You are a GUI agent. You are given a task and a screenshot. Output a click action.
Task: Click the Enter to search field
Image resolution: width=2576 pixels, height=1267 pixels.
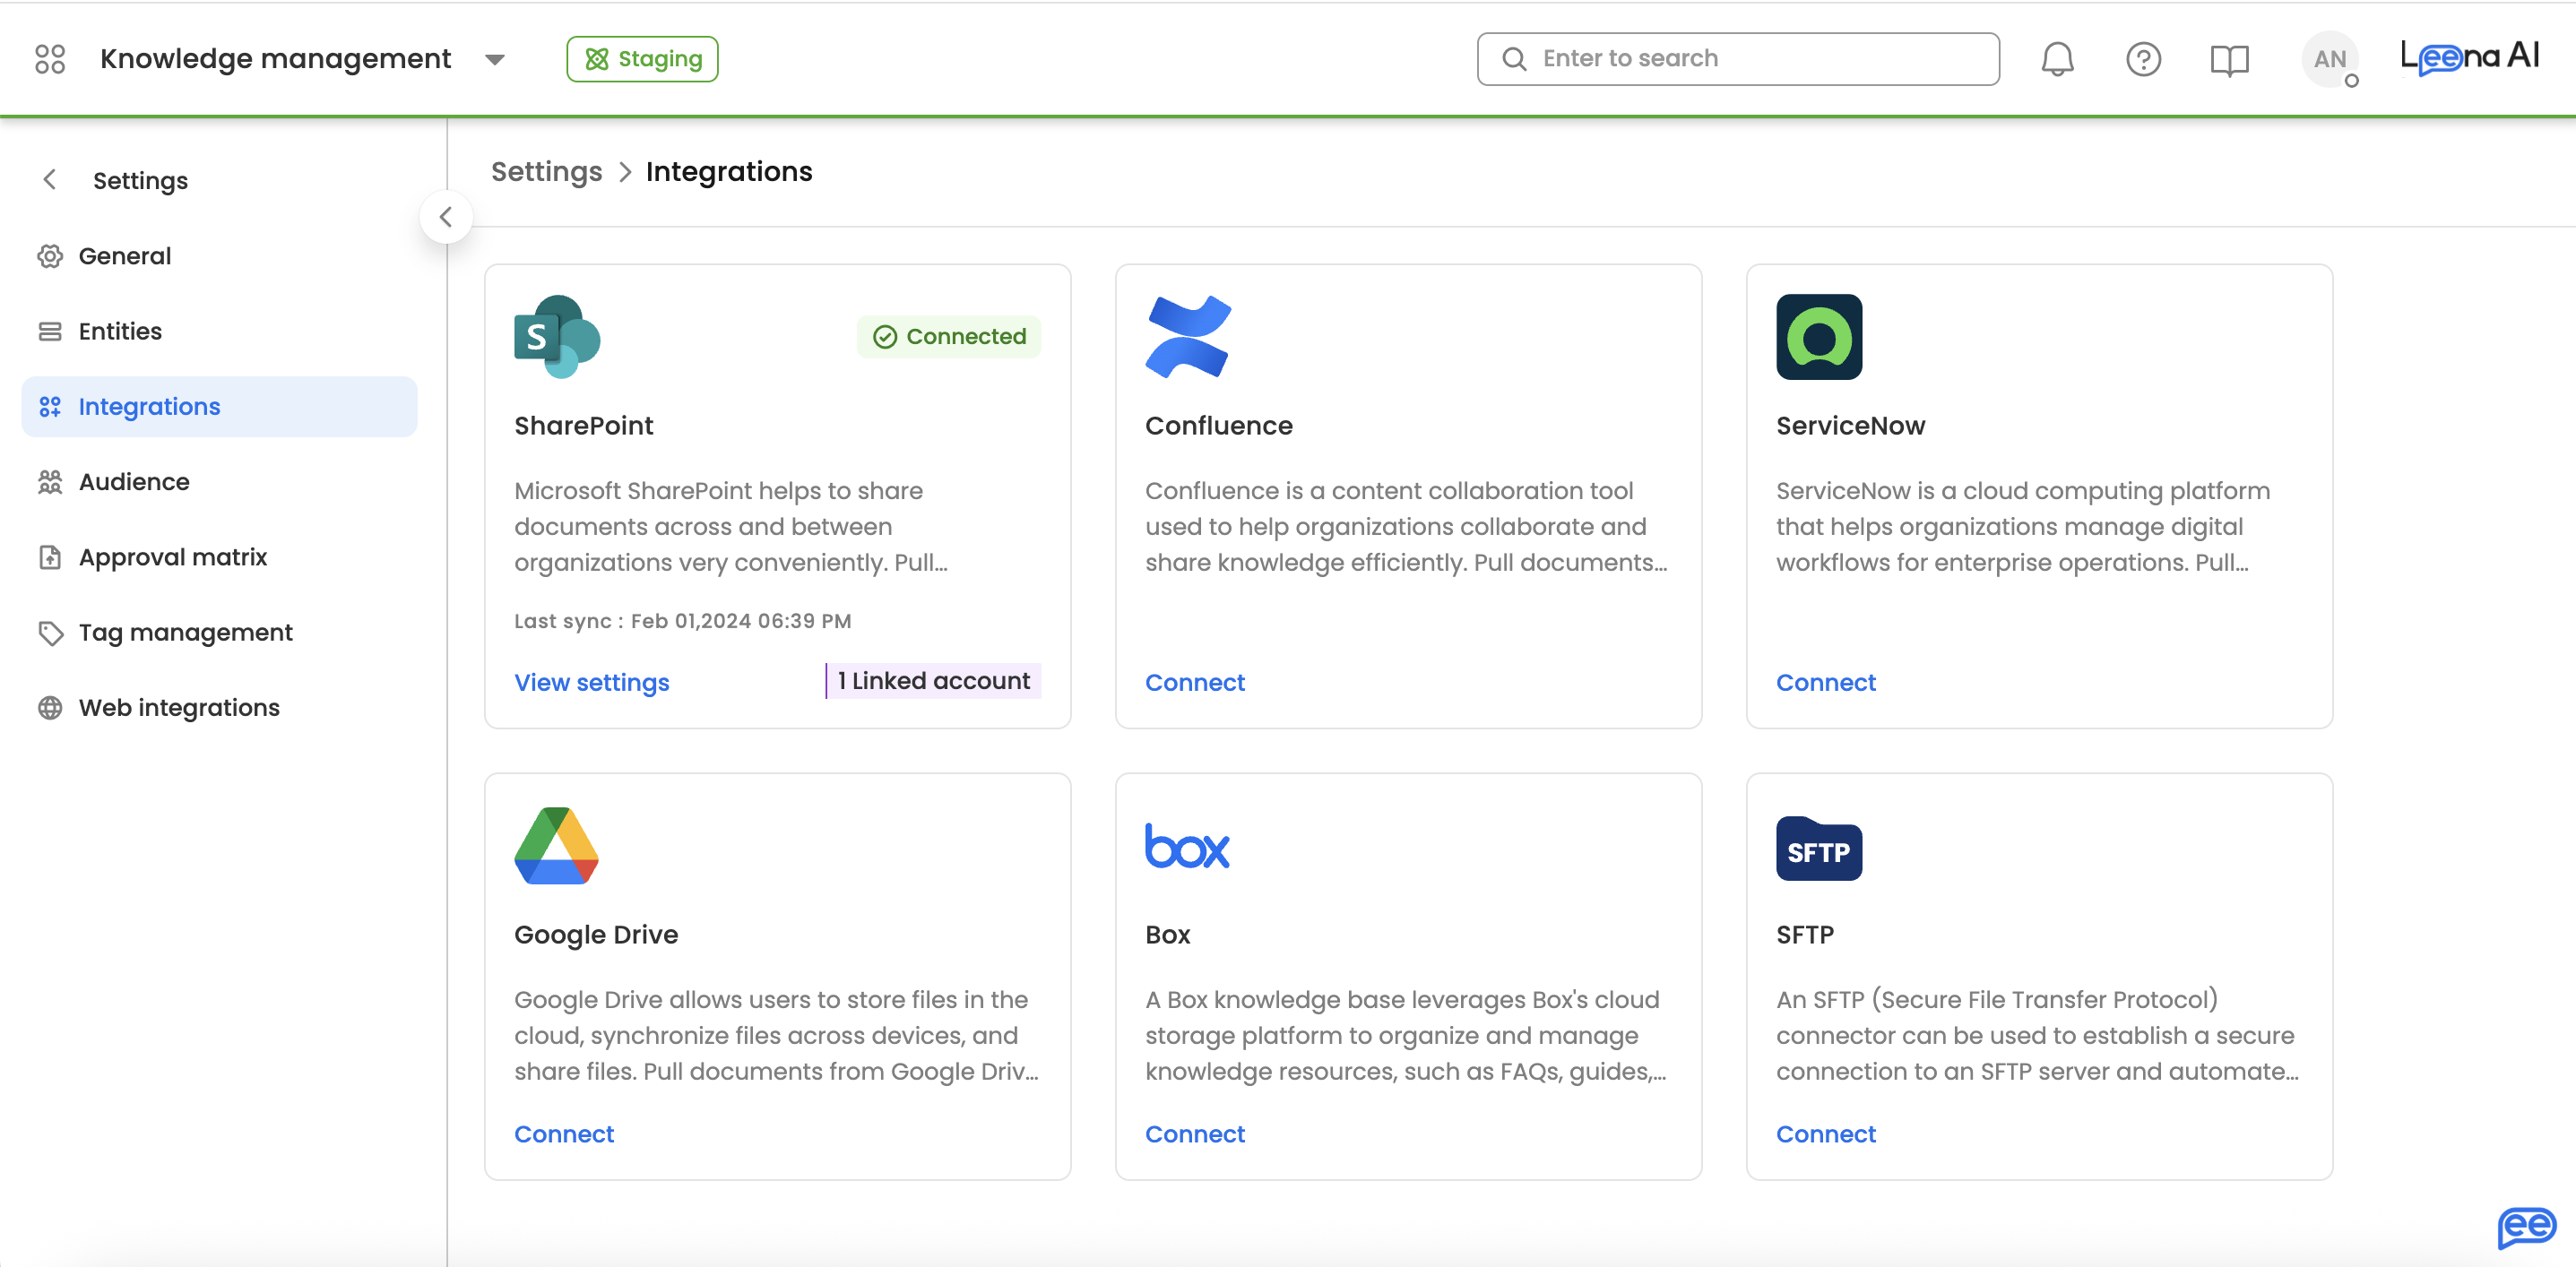point(1738,59)
